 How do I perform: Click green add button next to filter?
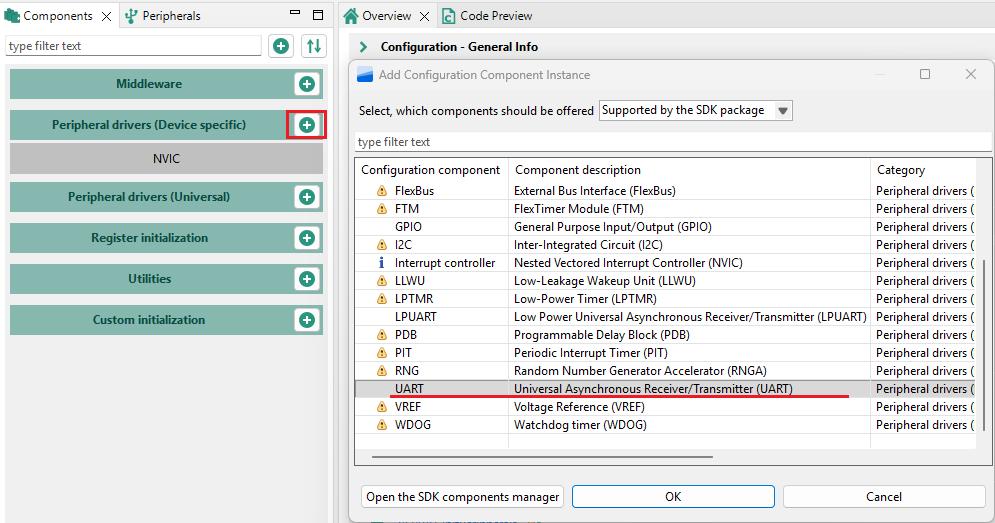point(281,46)
